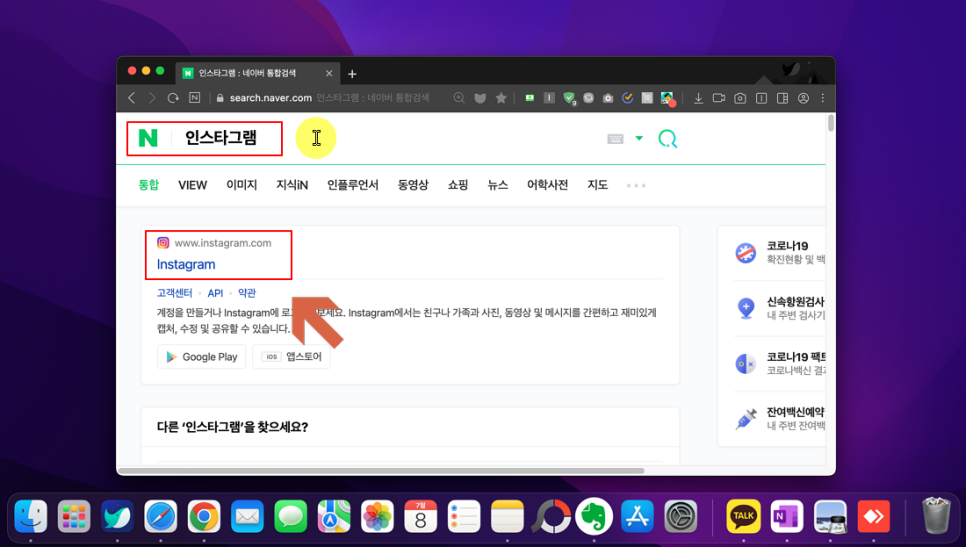Image resolution: width=966 pixels, height=547 pixels.
Task: Open the 고객센터 sublink
Action: tap(174, 293)
